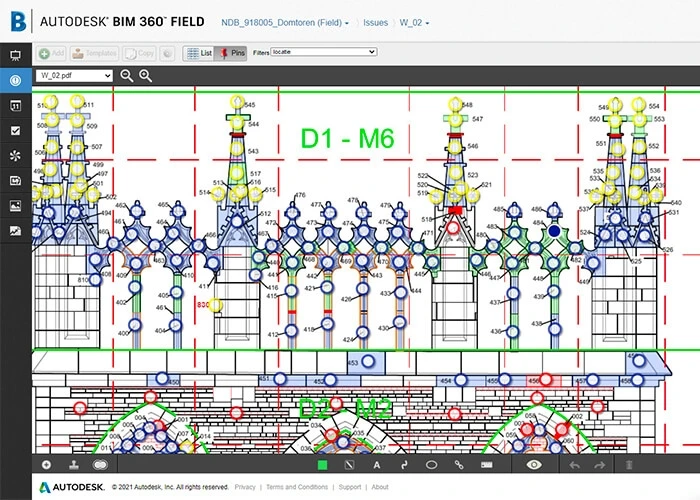This screenshot has width=700, height=500.
Task: Select the line markup tool in bottom toolbar
Action: (x=350, y=465)
